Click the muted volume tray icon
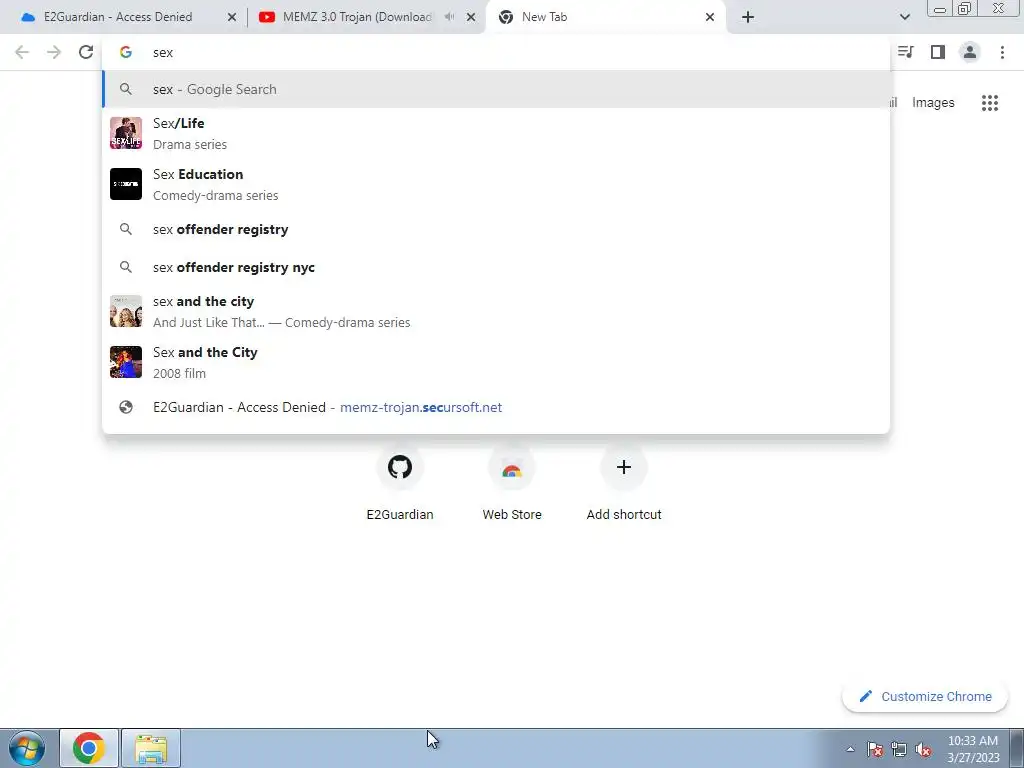 pyautogui.click(x=923, y=749)
